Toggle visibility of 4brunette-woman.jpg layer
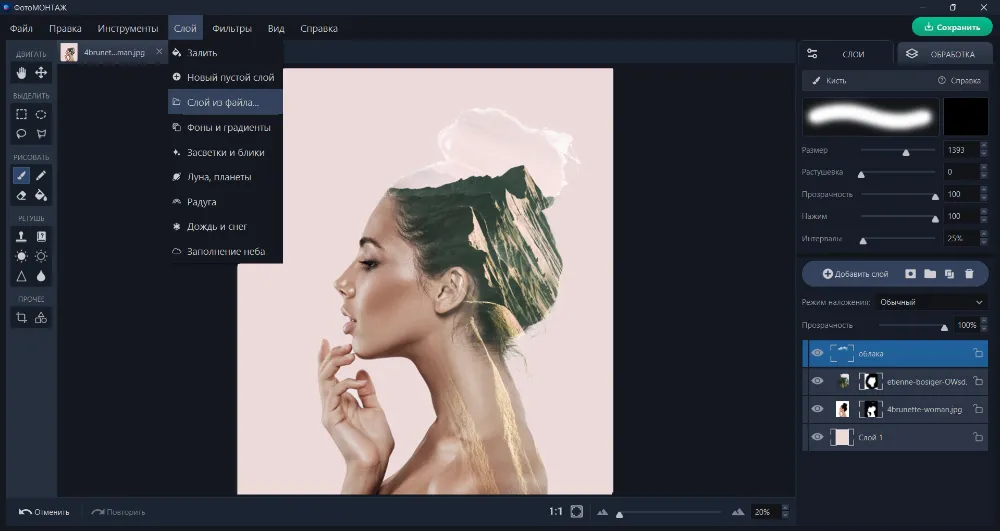Image resolution: width=1000 pixels, height=531 pixels. 817,409
